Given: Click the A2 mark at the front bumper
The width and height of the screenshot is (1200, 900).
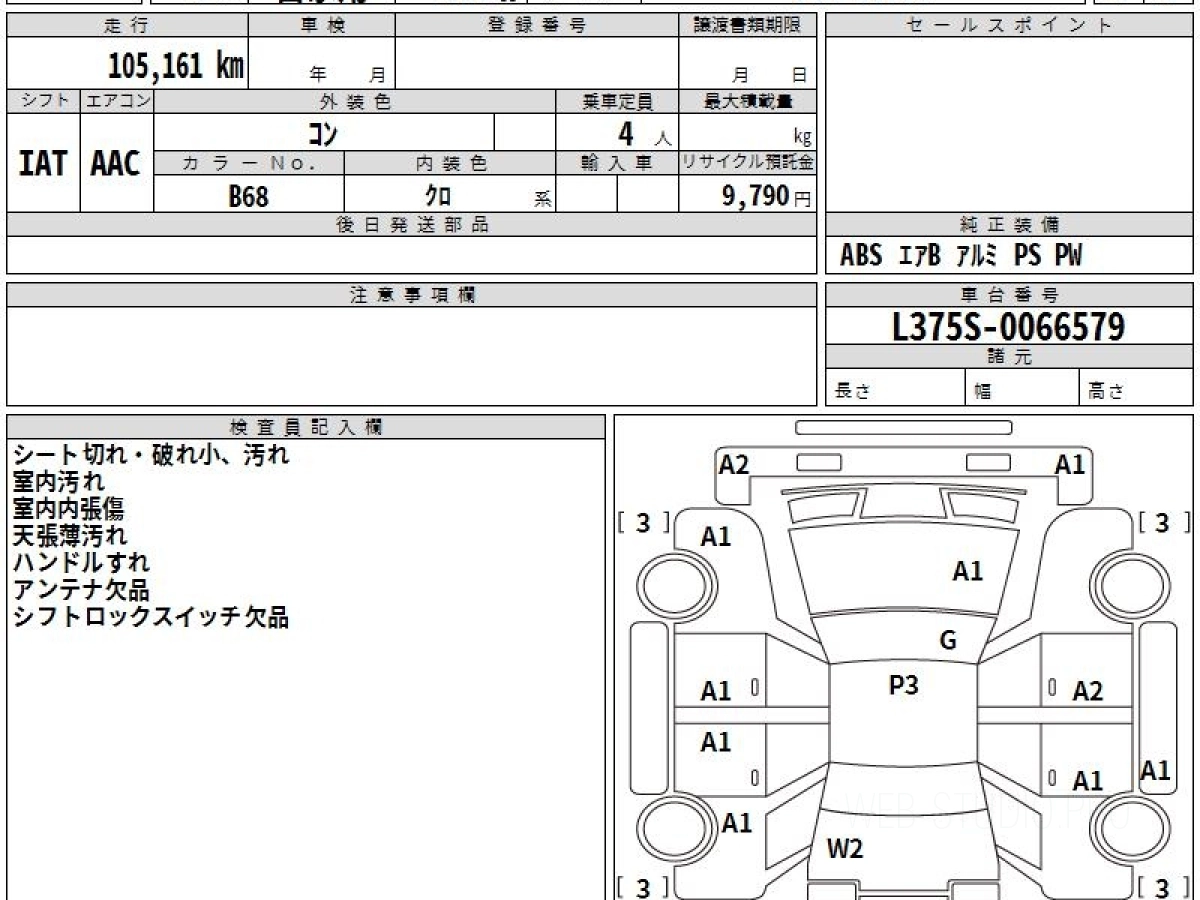Looking at the screenshot, I should (734, 464).
